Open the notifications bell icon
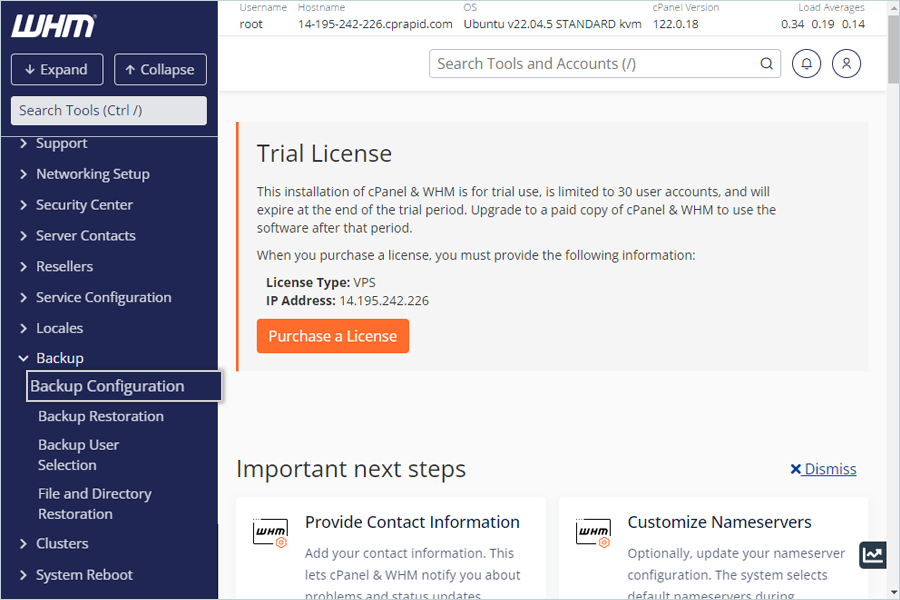This screenshot has width=900, height=600. pyautogui.click(x=806, y=64)
